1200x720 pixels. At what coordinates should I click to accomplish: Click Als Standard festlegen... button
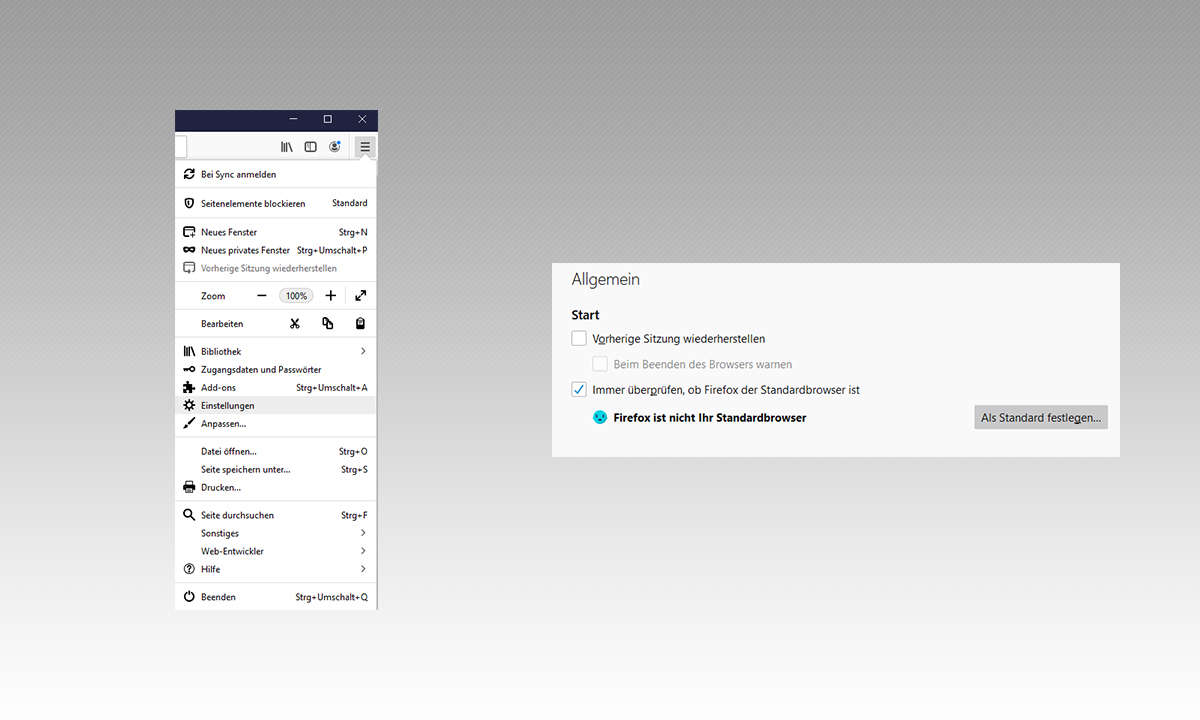(1041, 417)
